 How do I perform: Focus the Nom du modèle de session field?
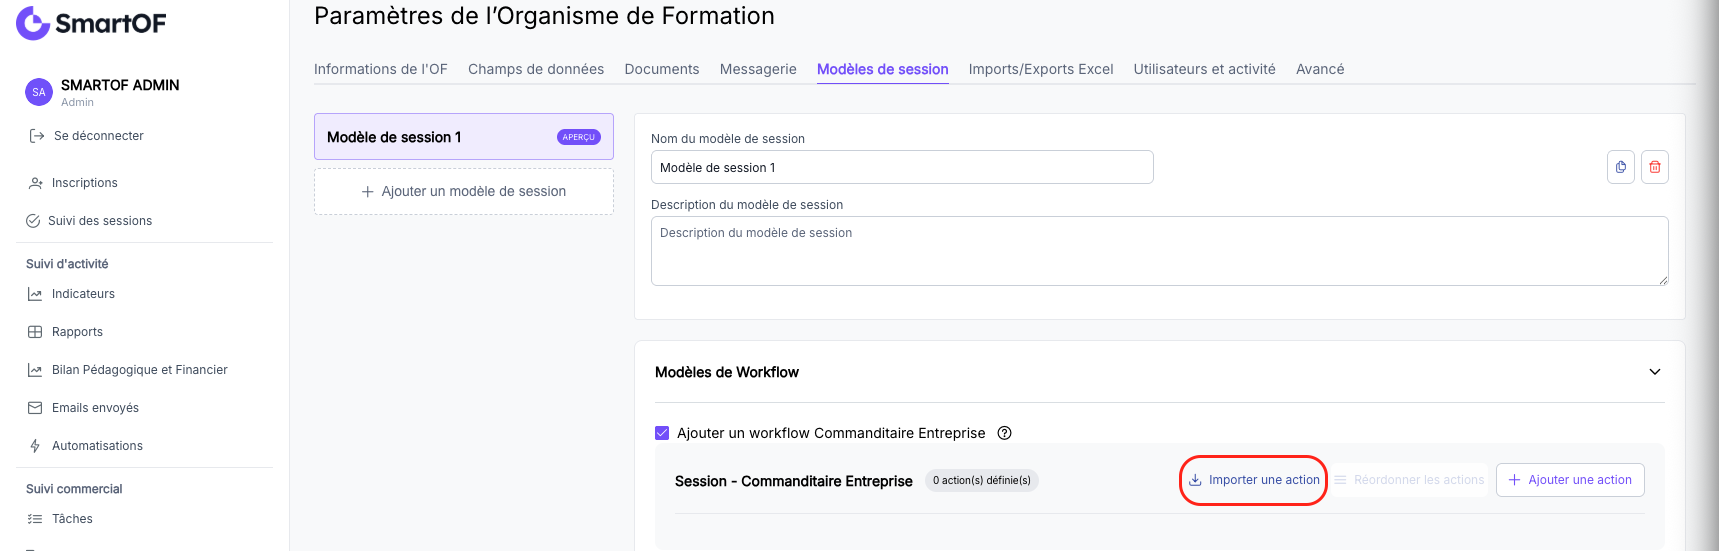902,167
